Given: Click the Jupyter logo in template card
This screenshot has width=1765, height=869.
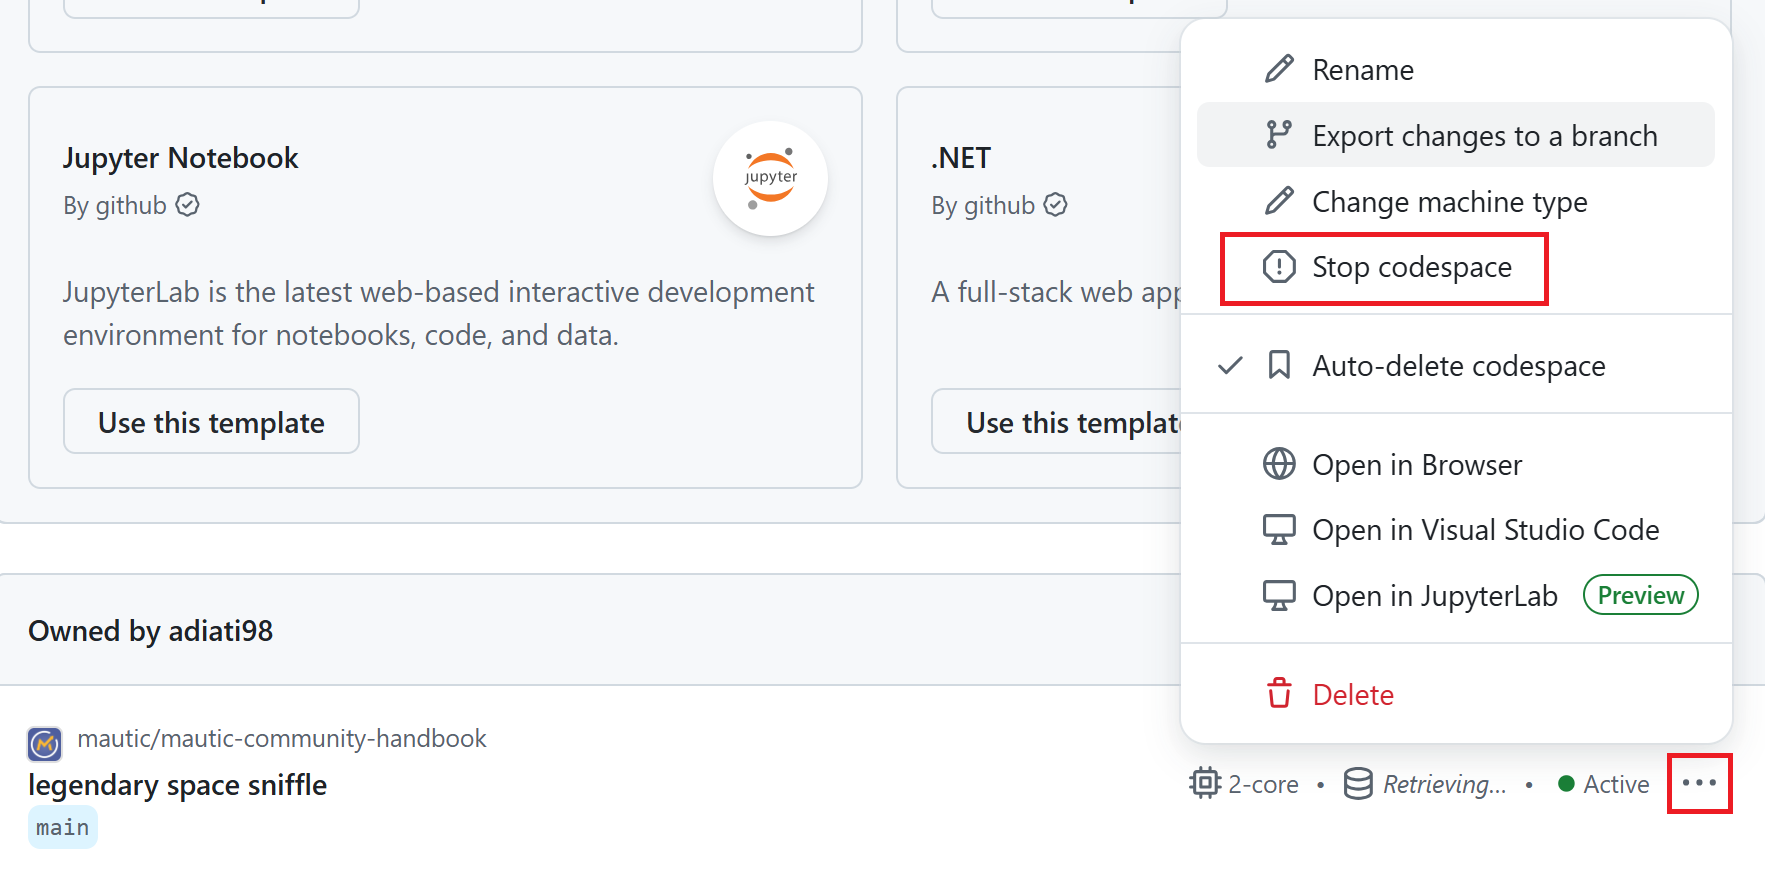Looking at the screenshot, I should point(770,179).
